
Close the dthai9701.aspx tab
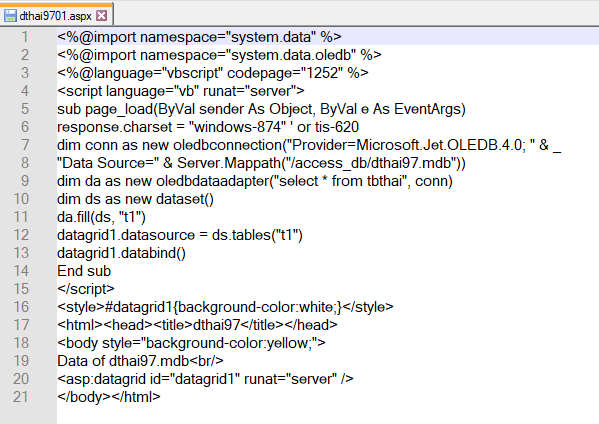pyautogui.click(x=102, y=16)
